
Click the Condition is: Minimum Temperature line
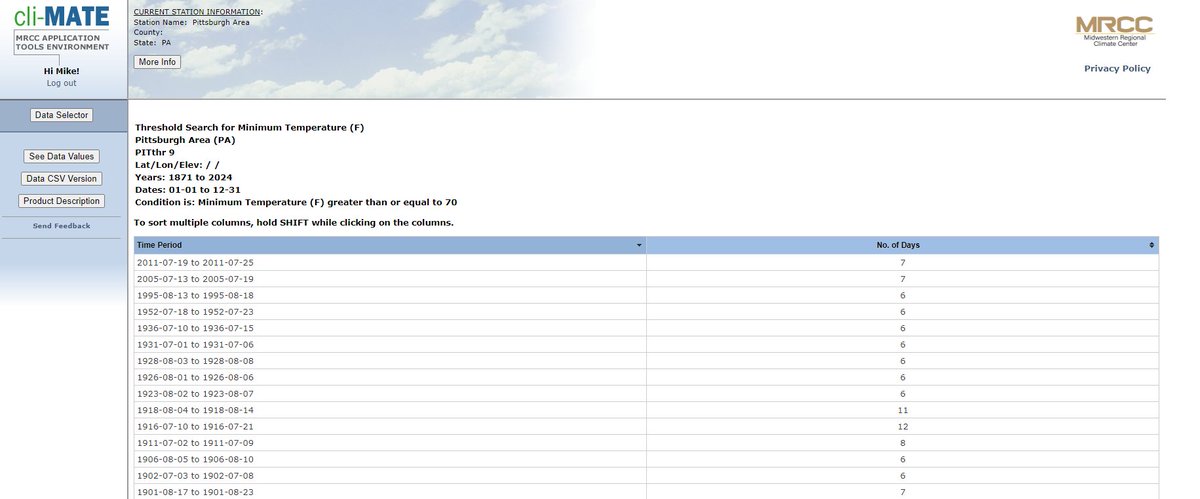tap(296, 202)
